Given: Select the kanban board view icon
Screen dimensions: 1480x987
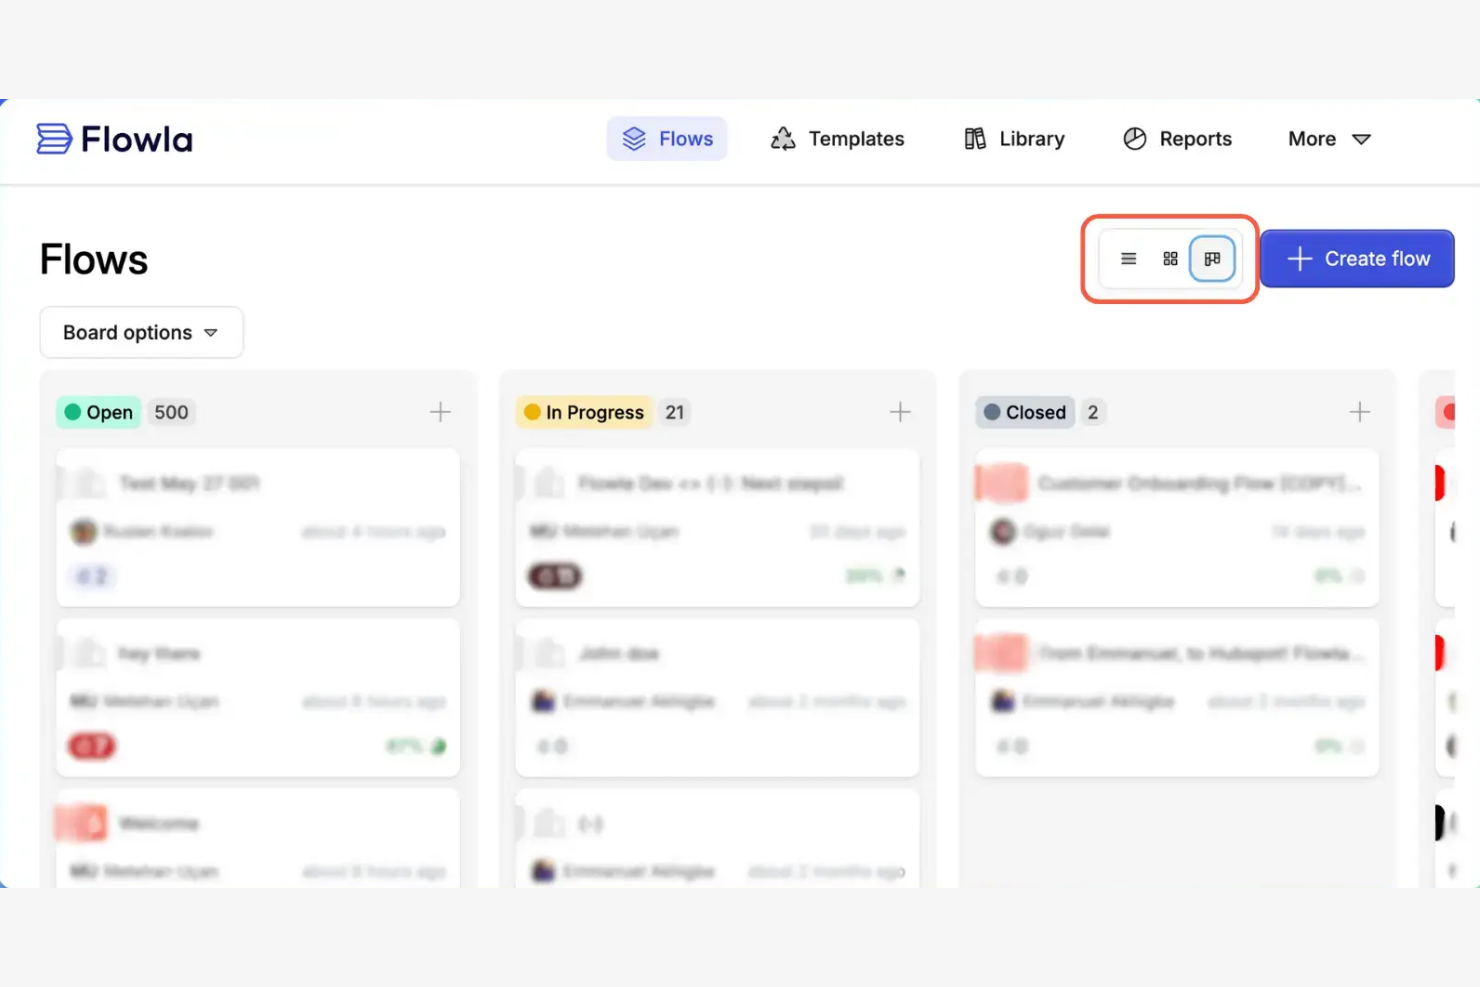Looking at the screenshot, I should click(1212, 258).
